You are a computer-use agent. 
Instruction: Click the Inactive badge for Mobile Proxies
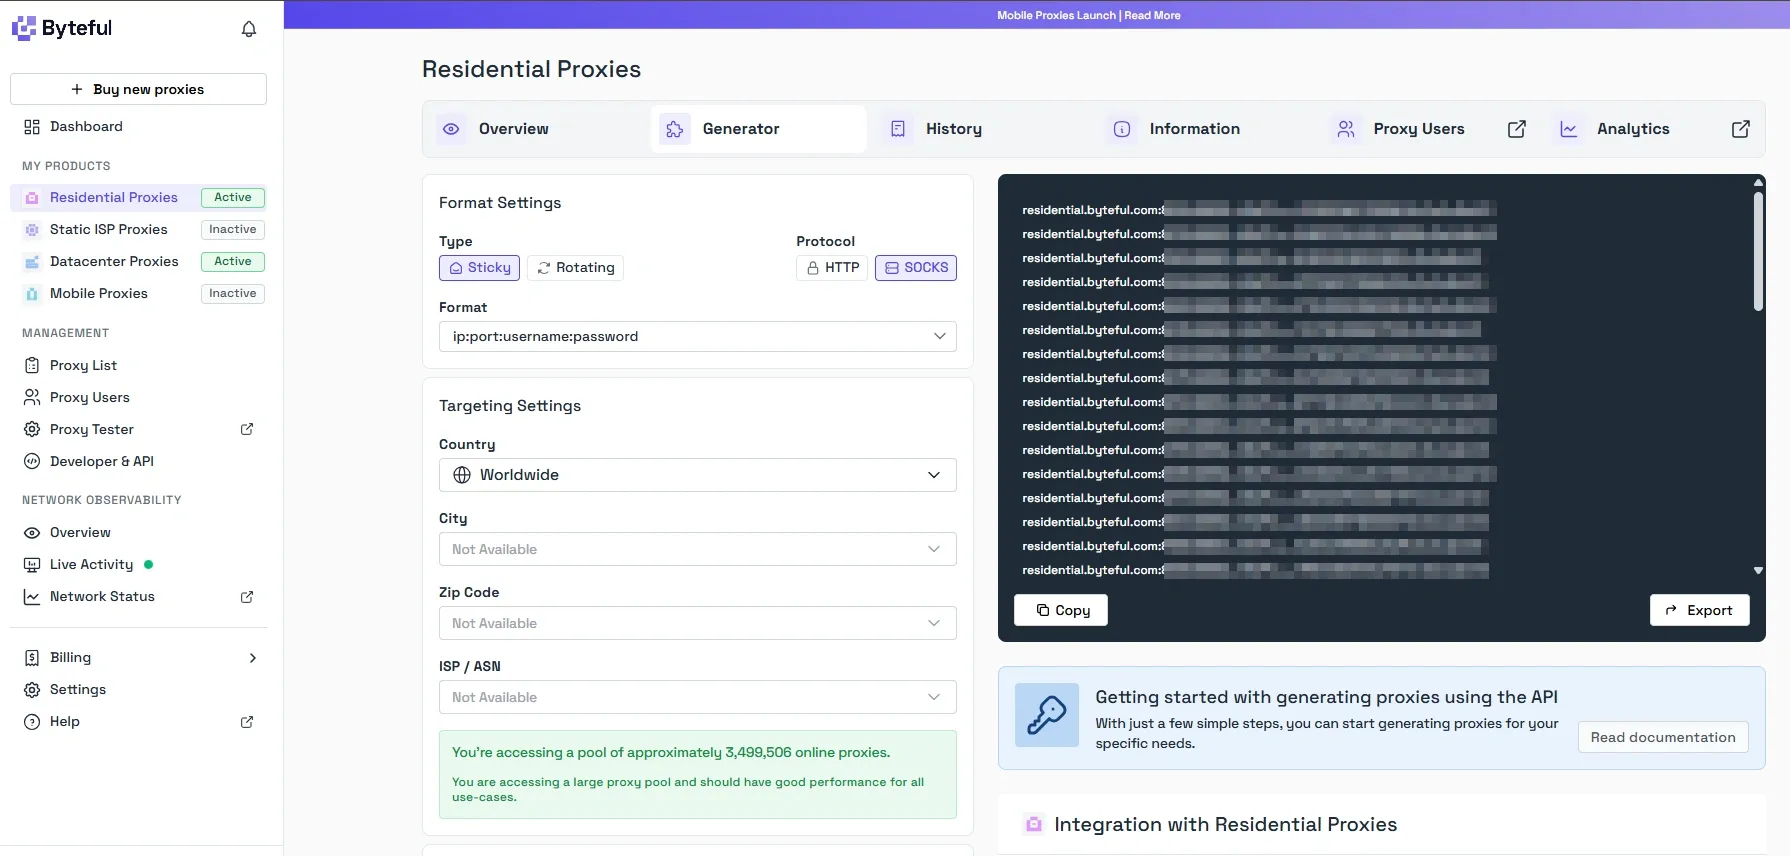tap(233, 294)
